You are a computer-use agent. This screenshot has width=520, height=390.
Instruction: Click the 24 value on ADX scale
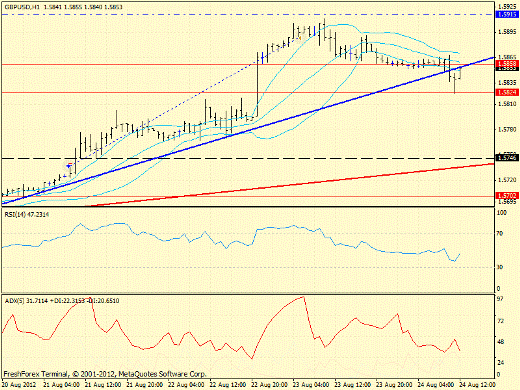click(x=500, y=363)
